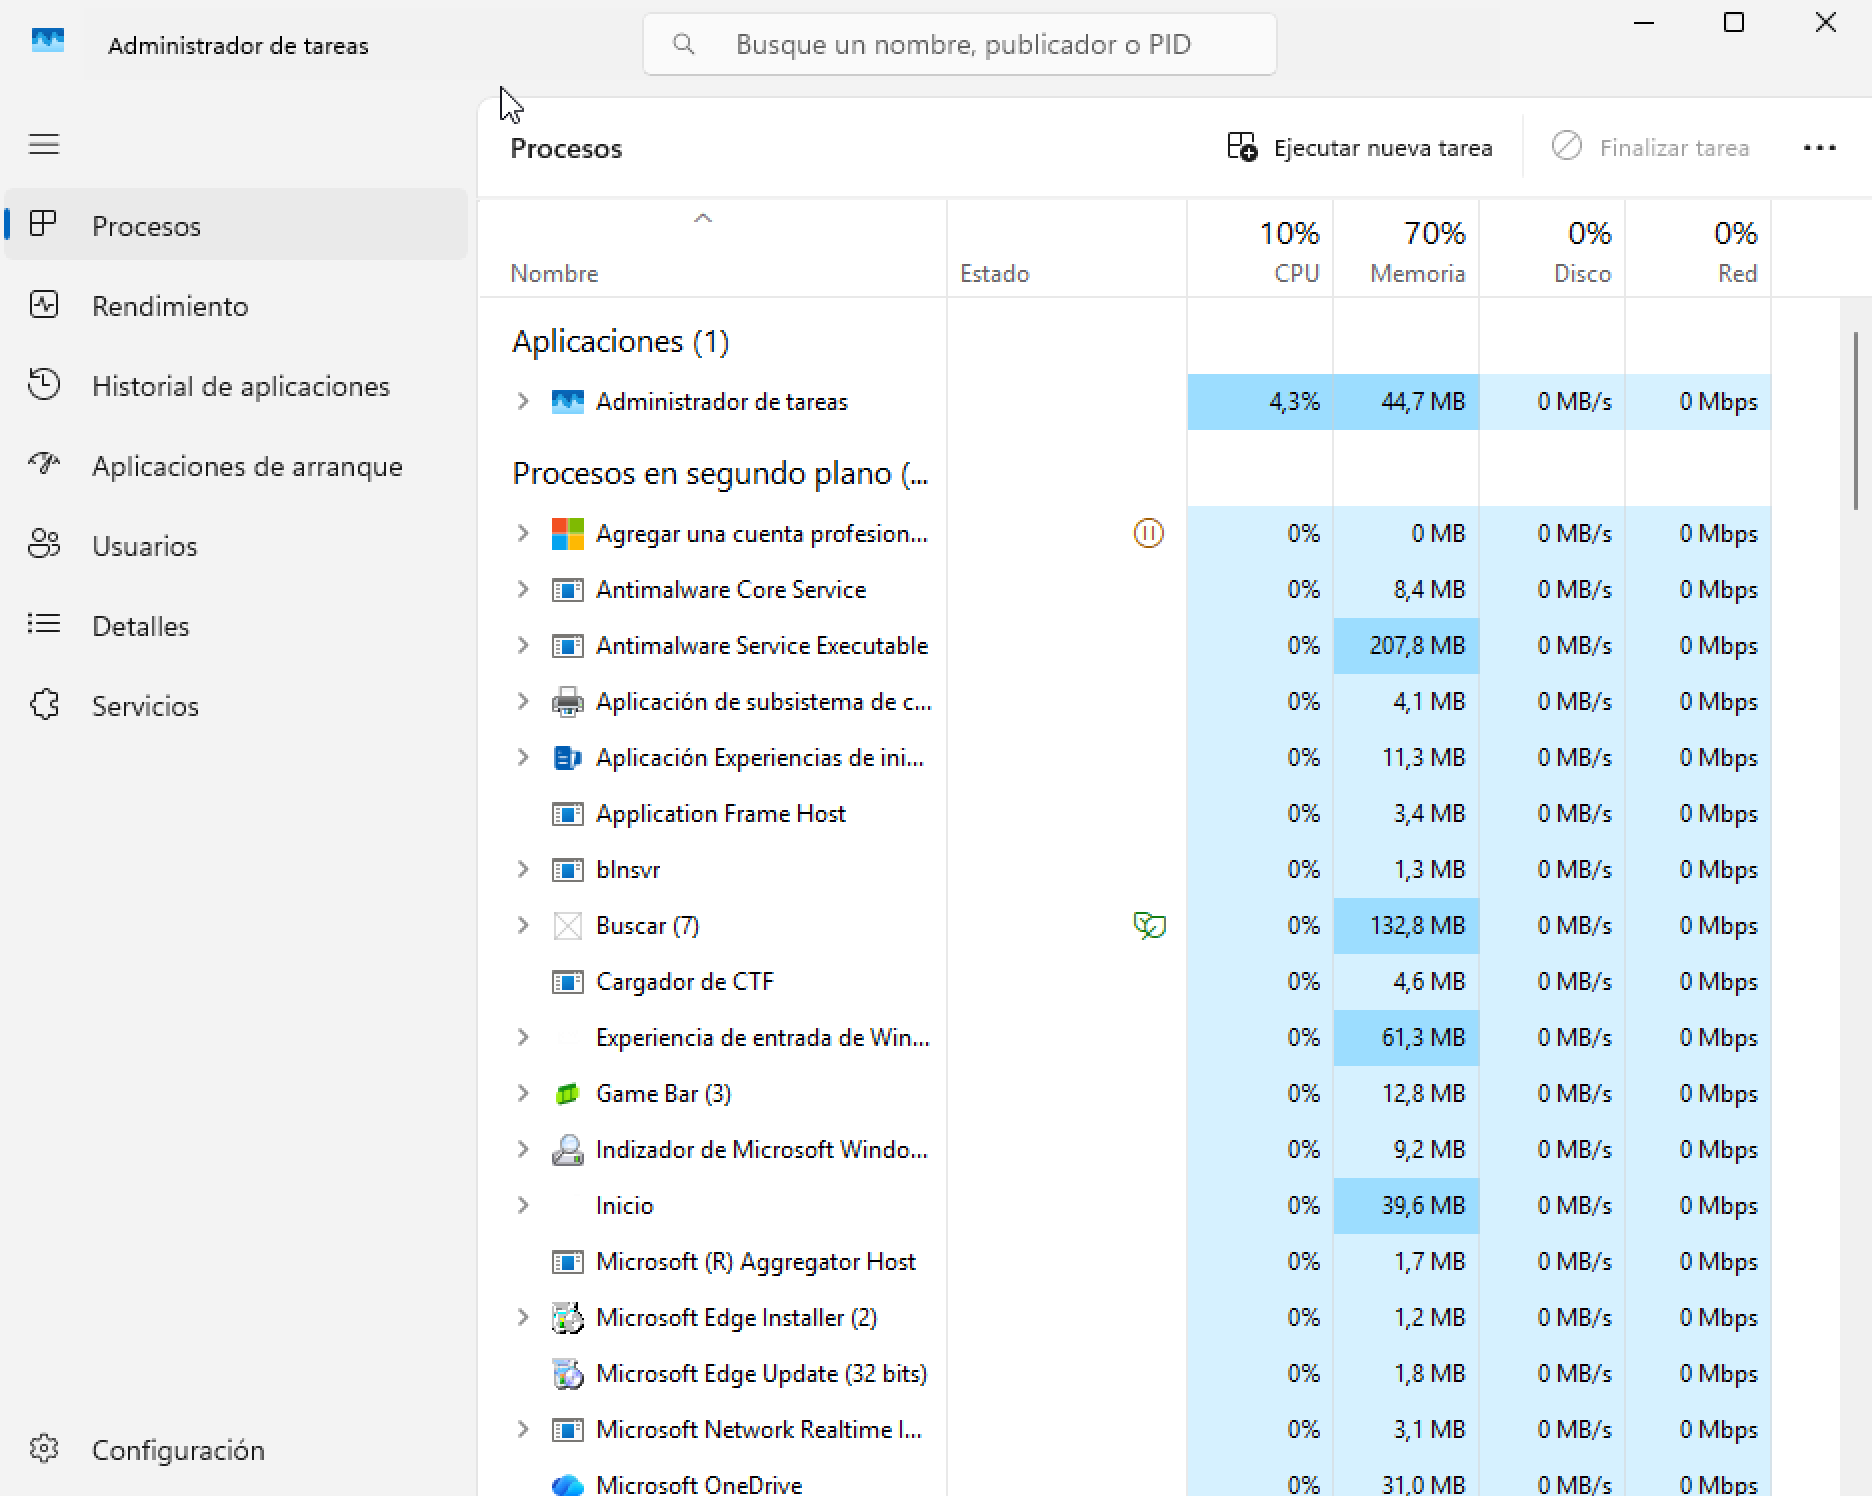Select the Application Frame Host process
1872x1496 pixels.
pos(1124,813)
